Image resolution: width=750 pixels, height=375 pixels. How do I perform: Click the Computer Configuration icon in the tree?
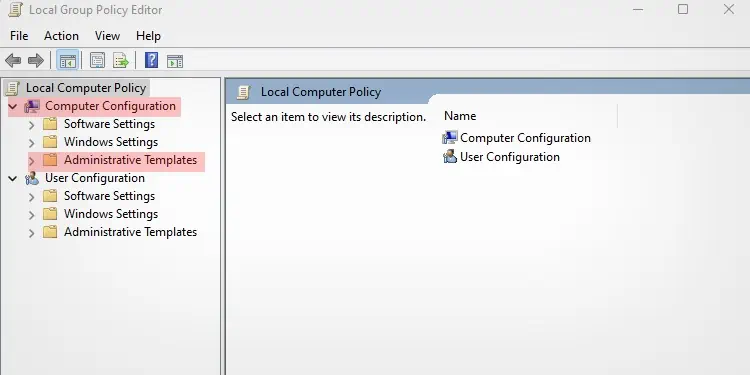32,106
